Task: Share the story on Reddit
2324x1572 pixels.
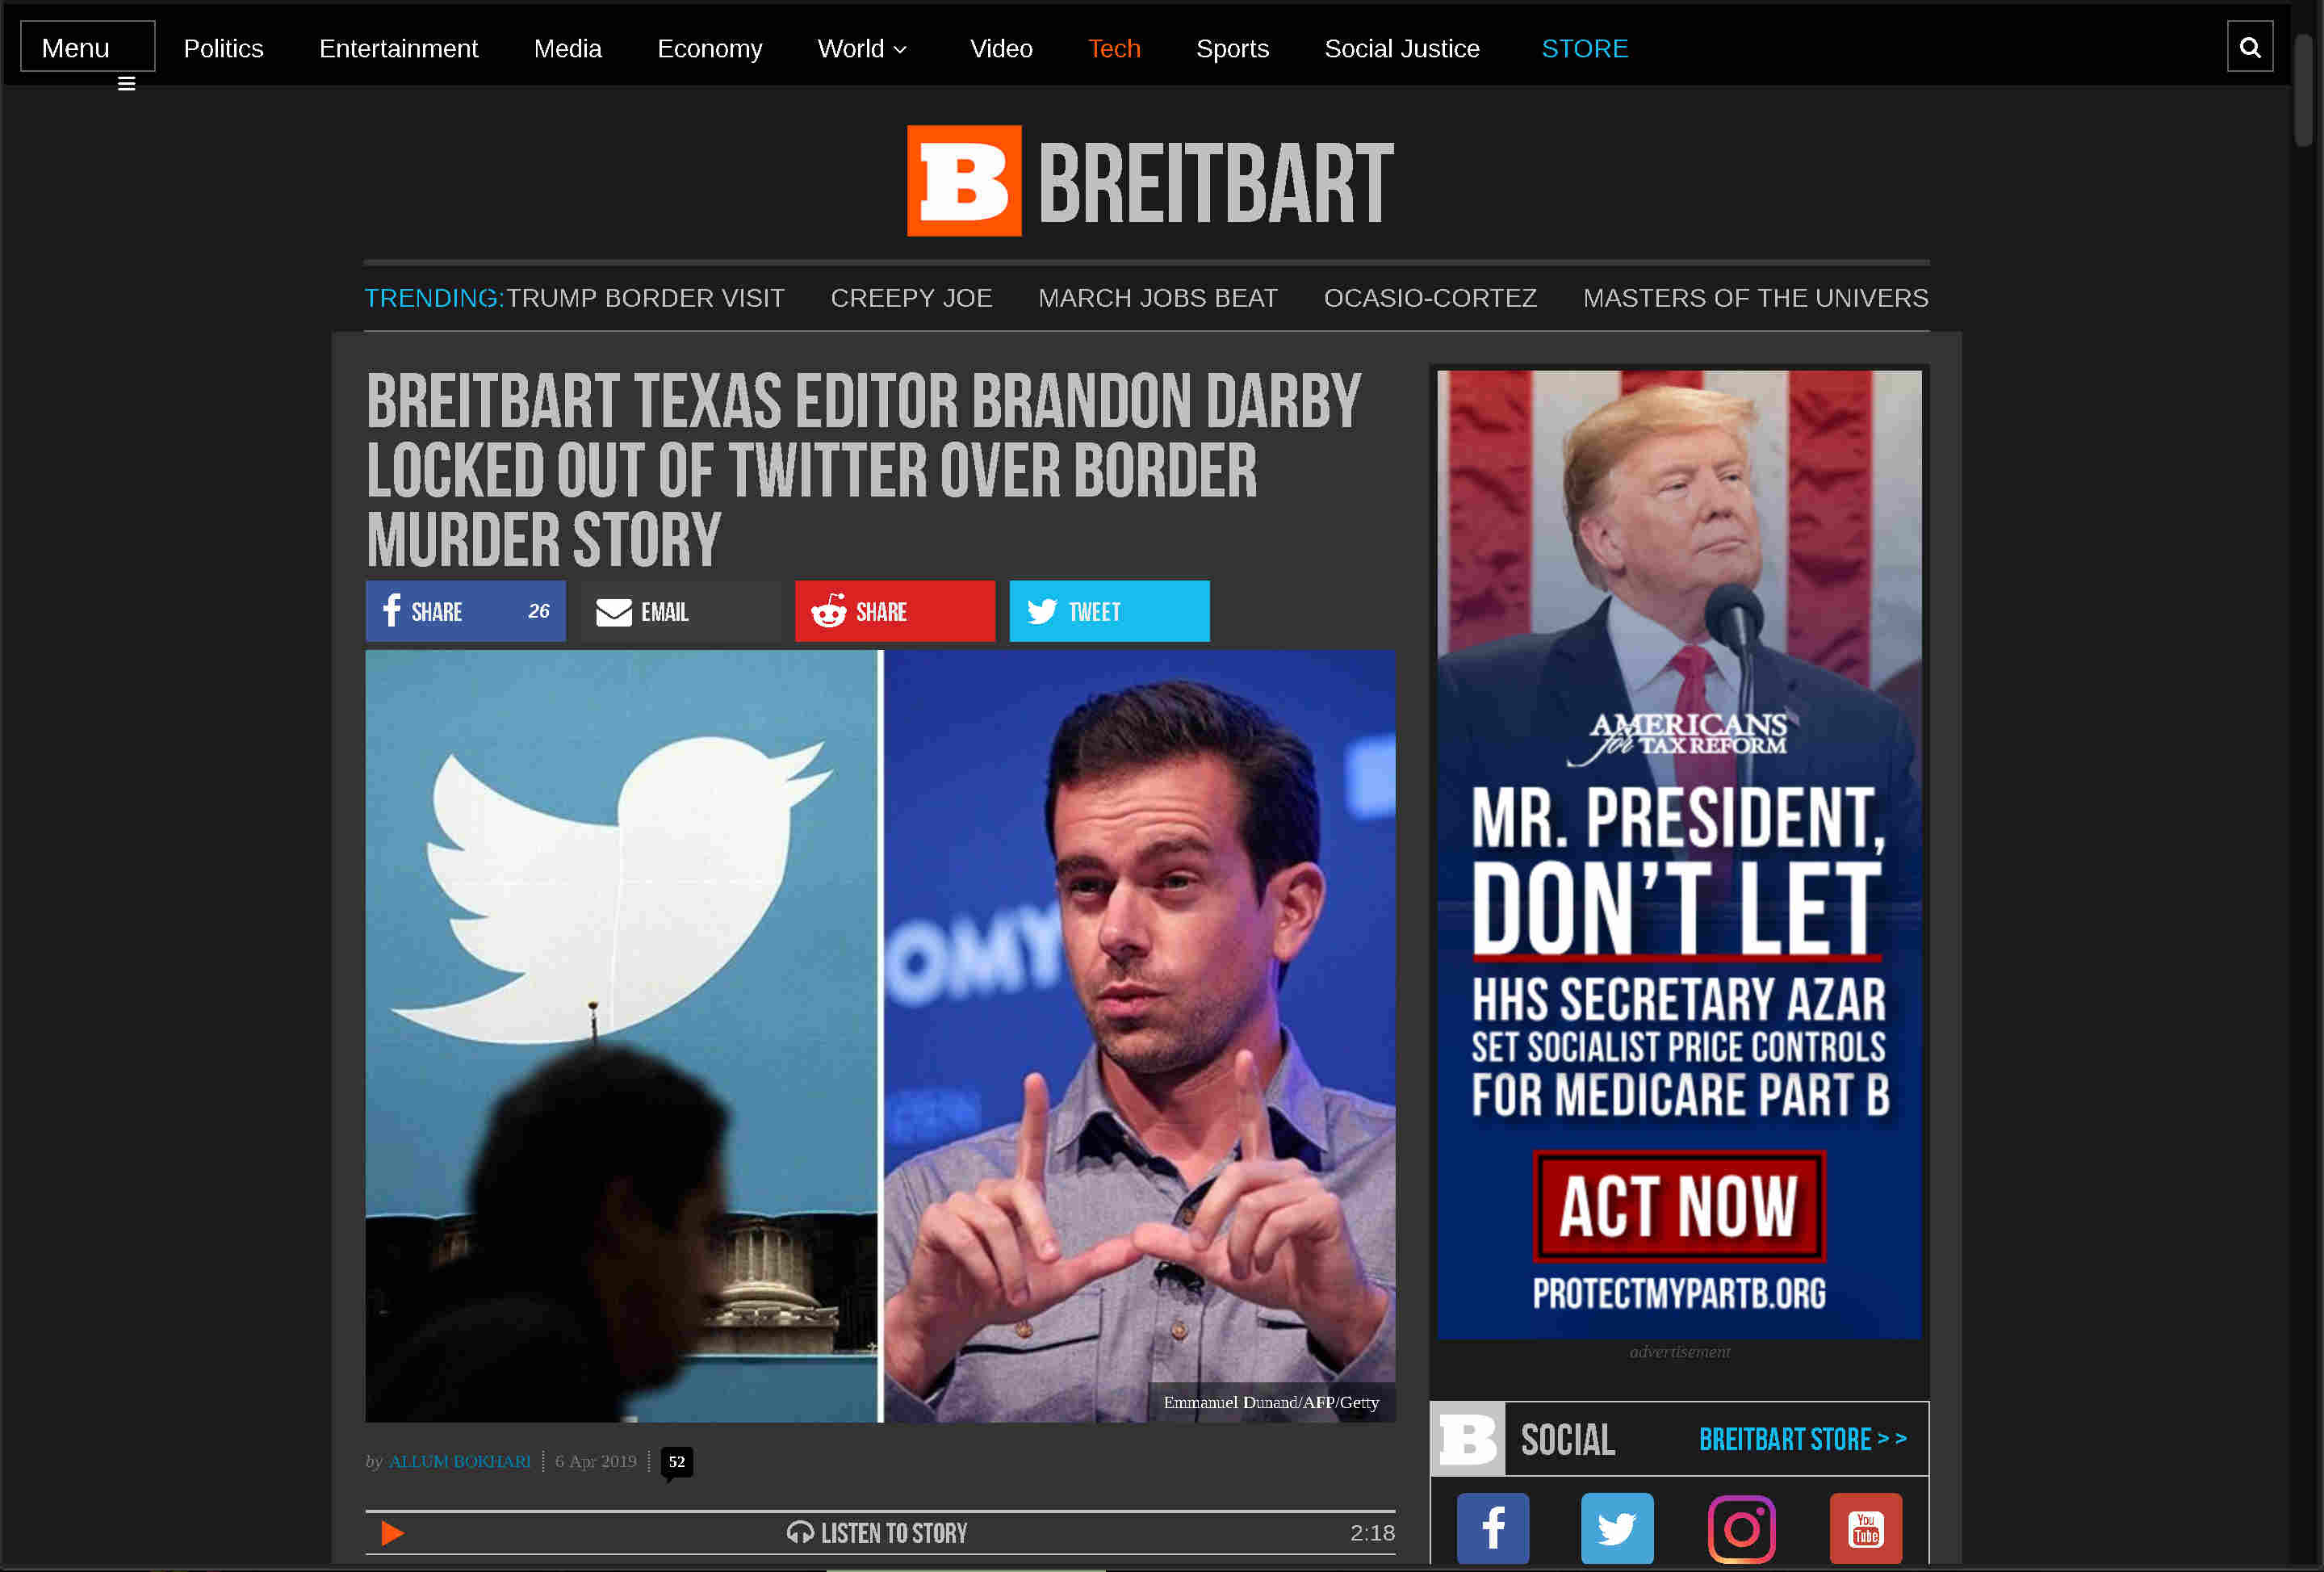Action: 893,611
